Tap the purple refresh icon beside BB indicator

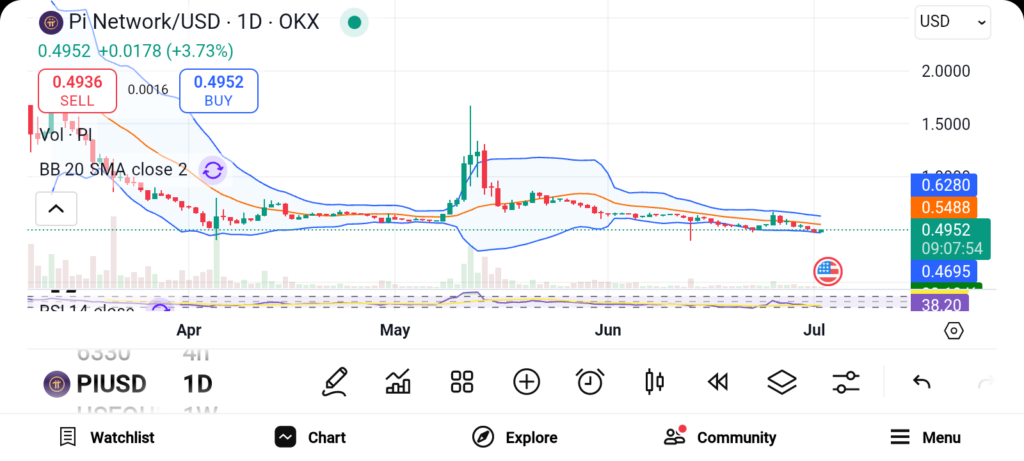click(x=212, y=171)
